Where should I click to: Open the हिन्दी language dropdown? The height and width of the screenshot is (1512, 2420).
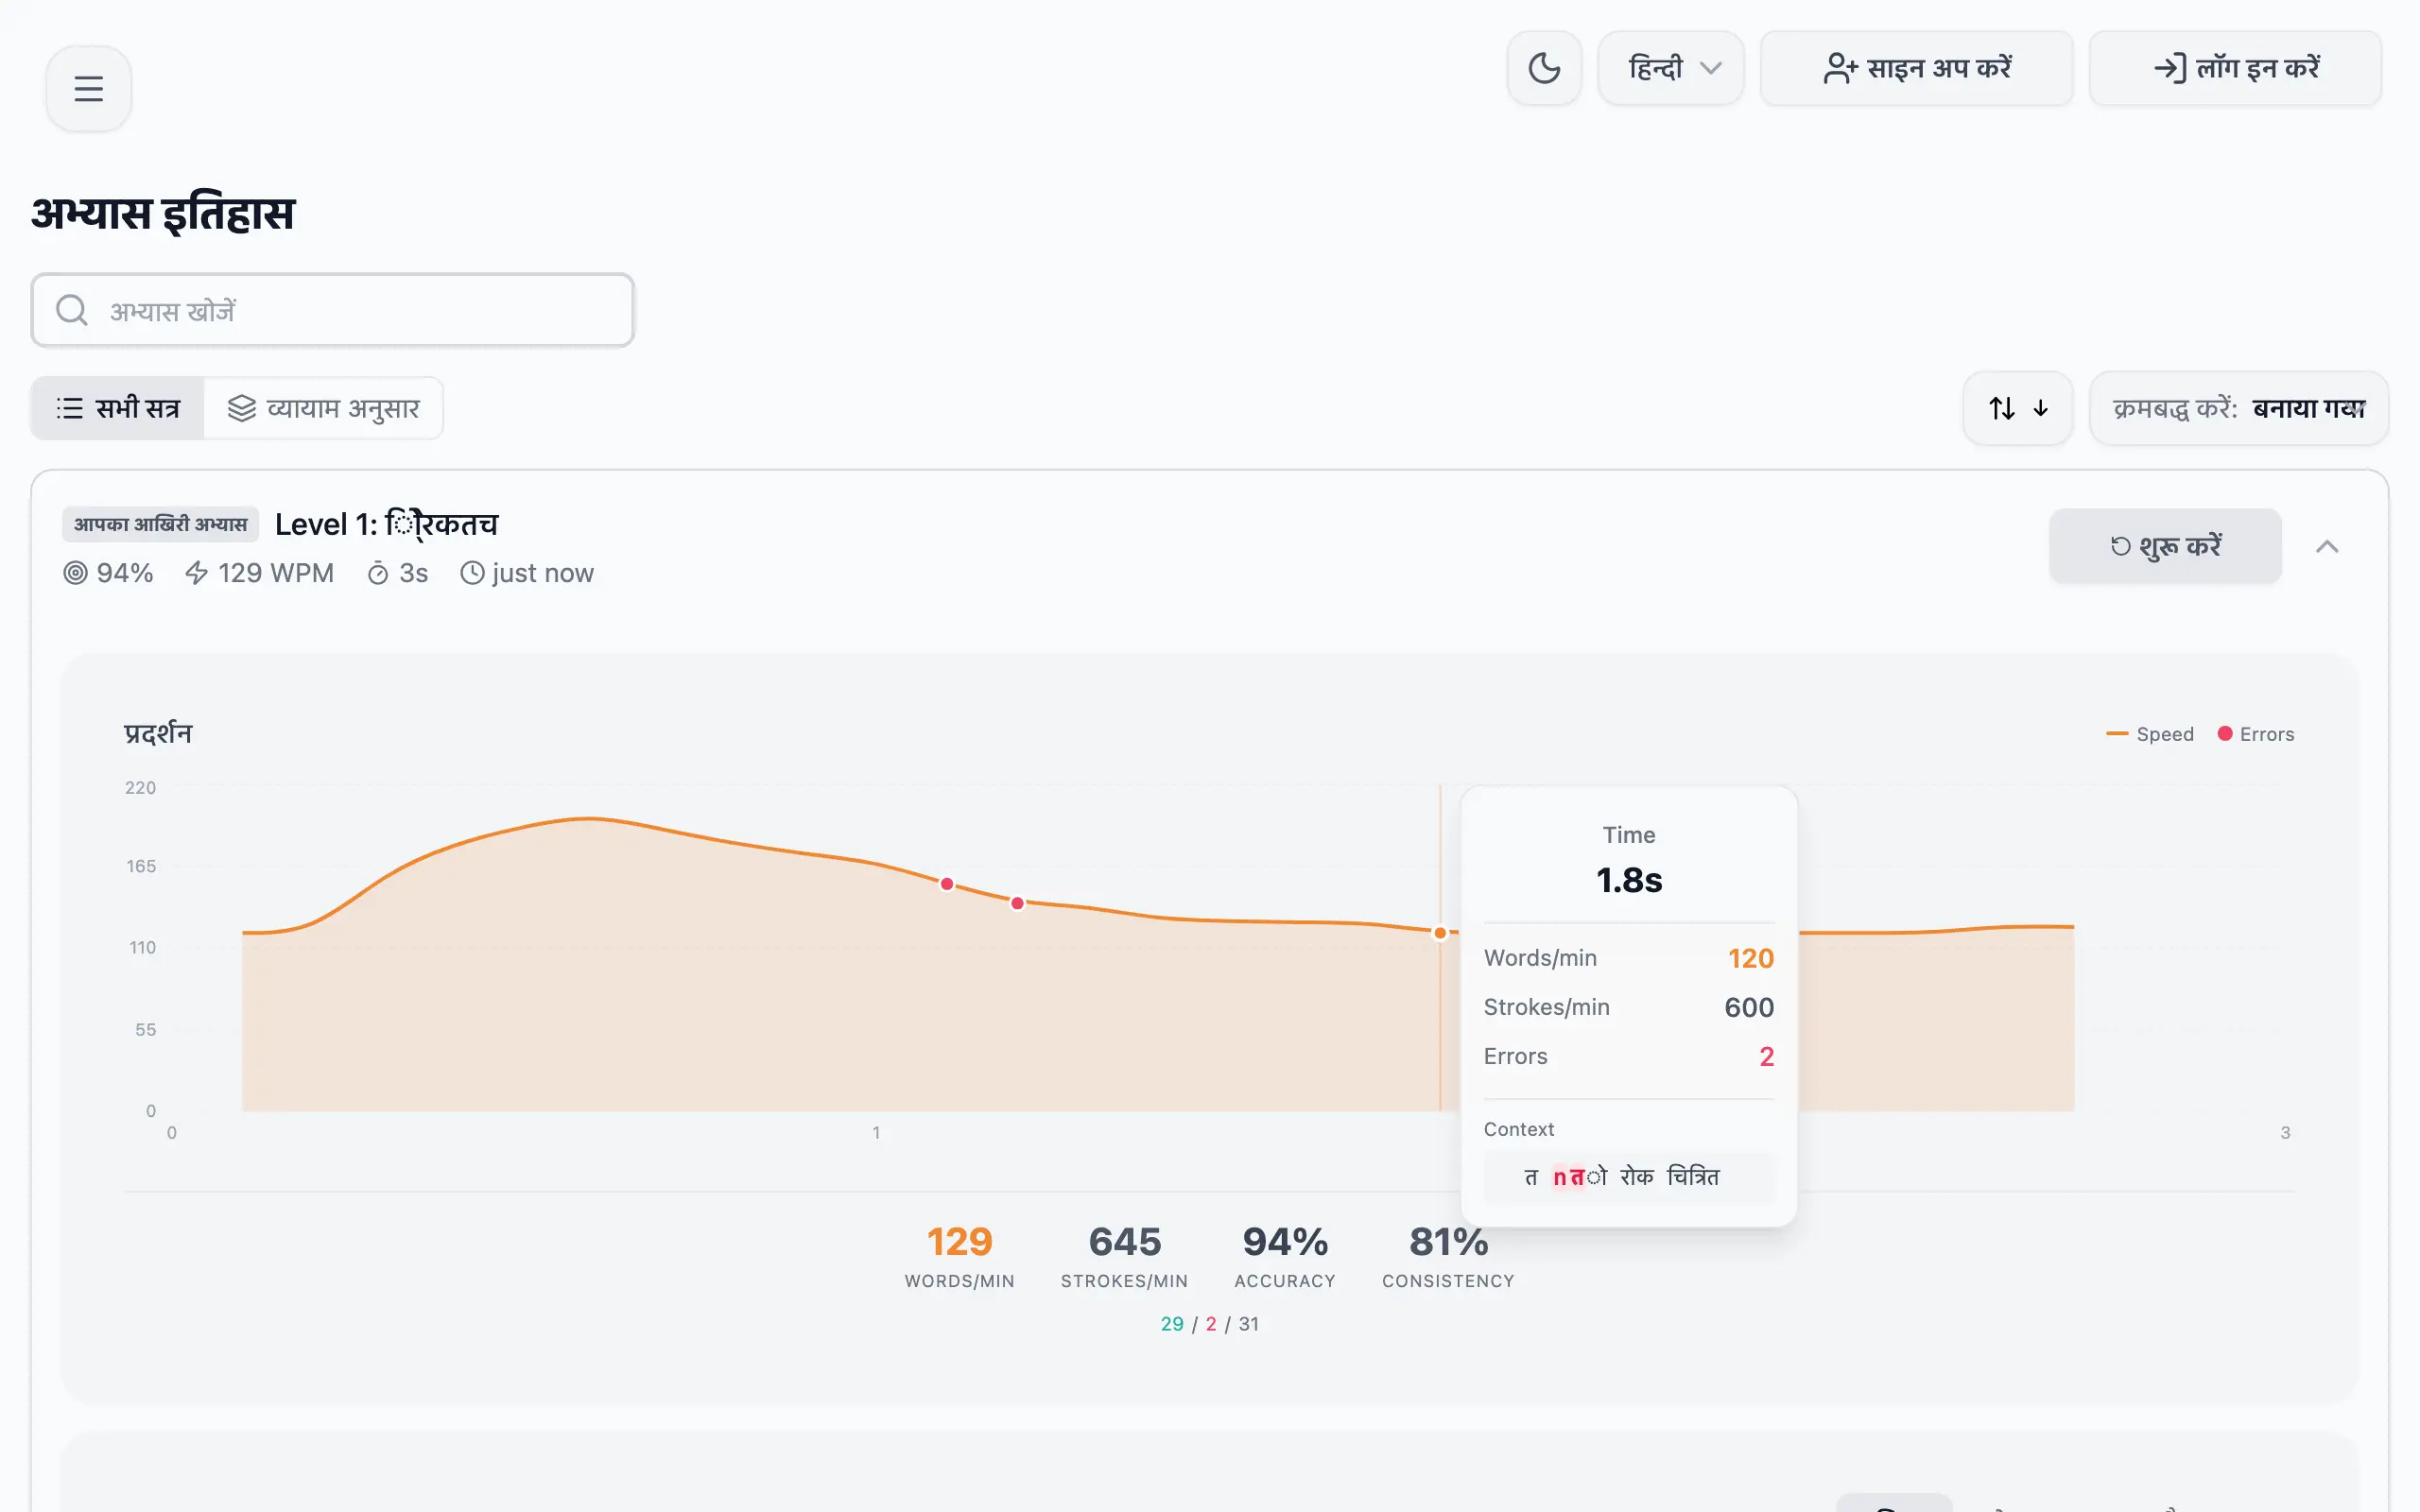coord(1670,68)
